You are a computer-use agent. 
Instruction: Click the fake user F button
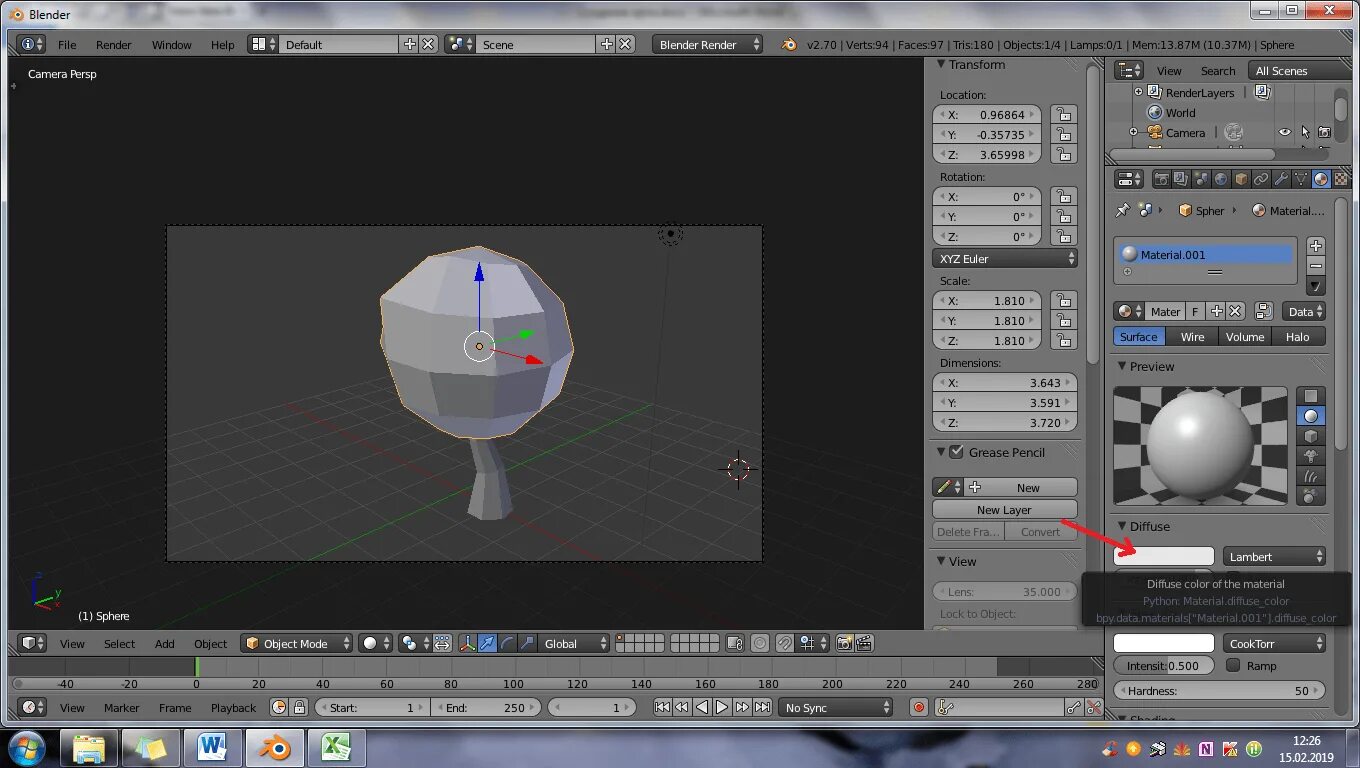1195,312
